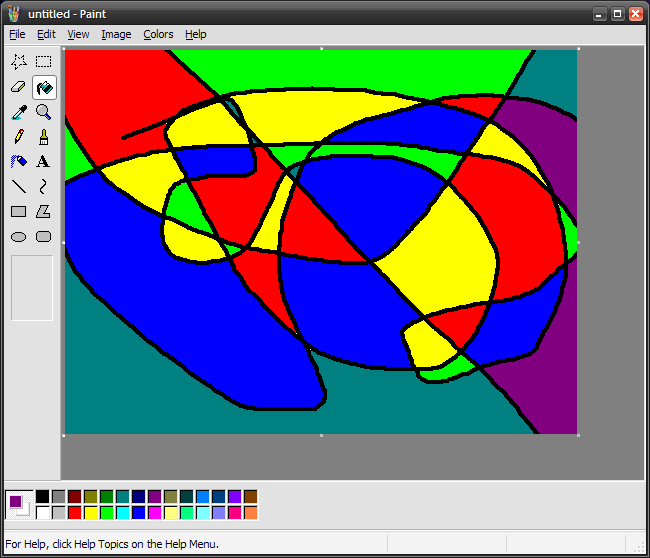Select the Rounded Rectangle tool
The width and height of the screenshot is (650, 558).
click(44, 237)
